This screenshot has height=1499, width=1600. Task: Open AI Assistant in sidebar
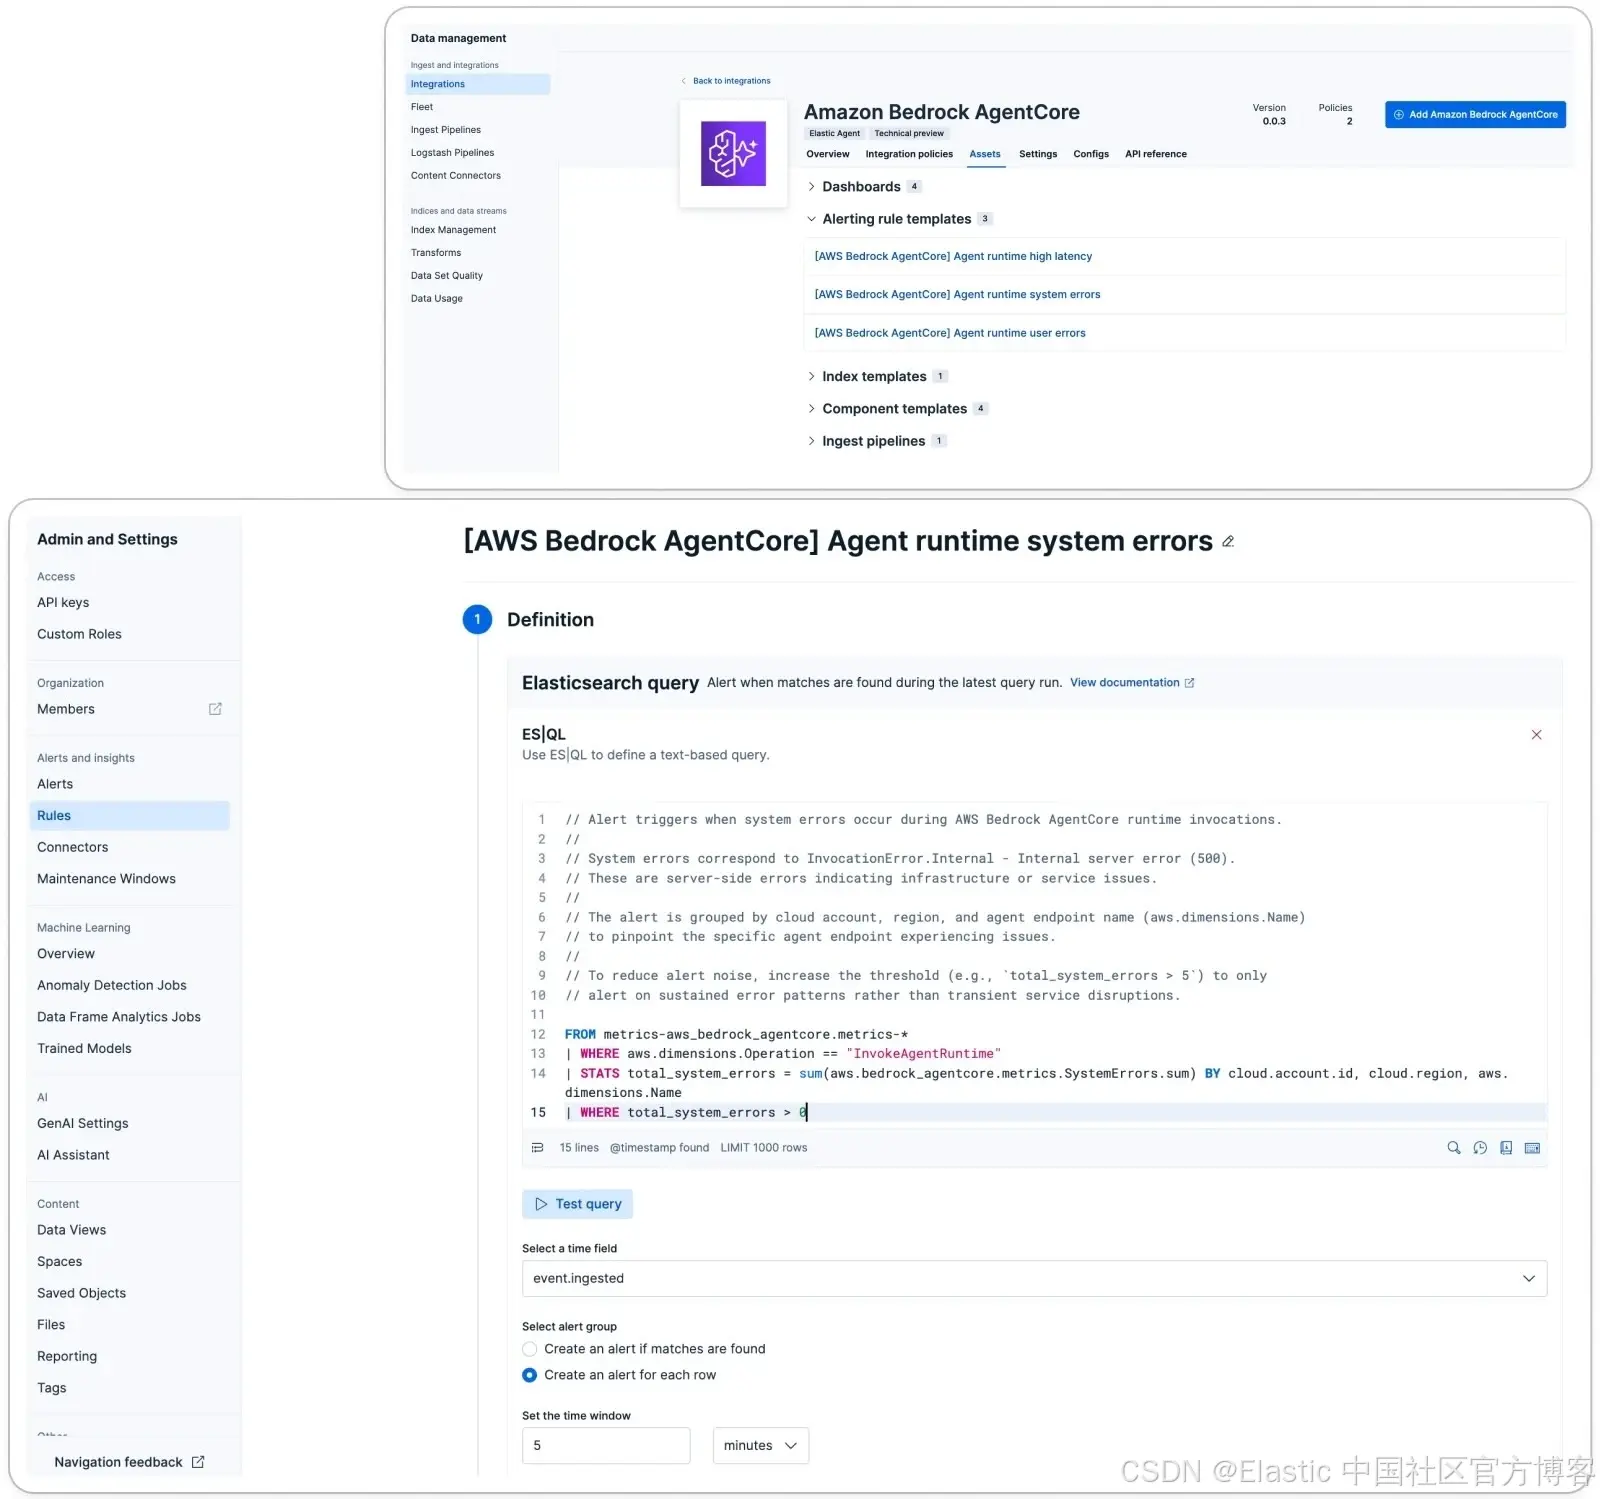click(x=73, y=1155)
